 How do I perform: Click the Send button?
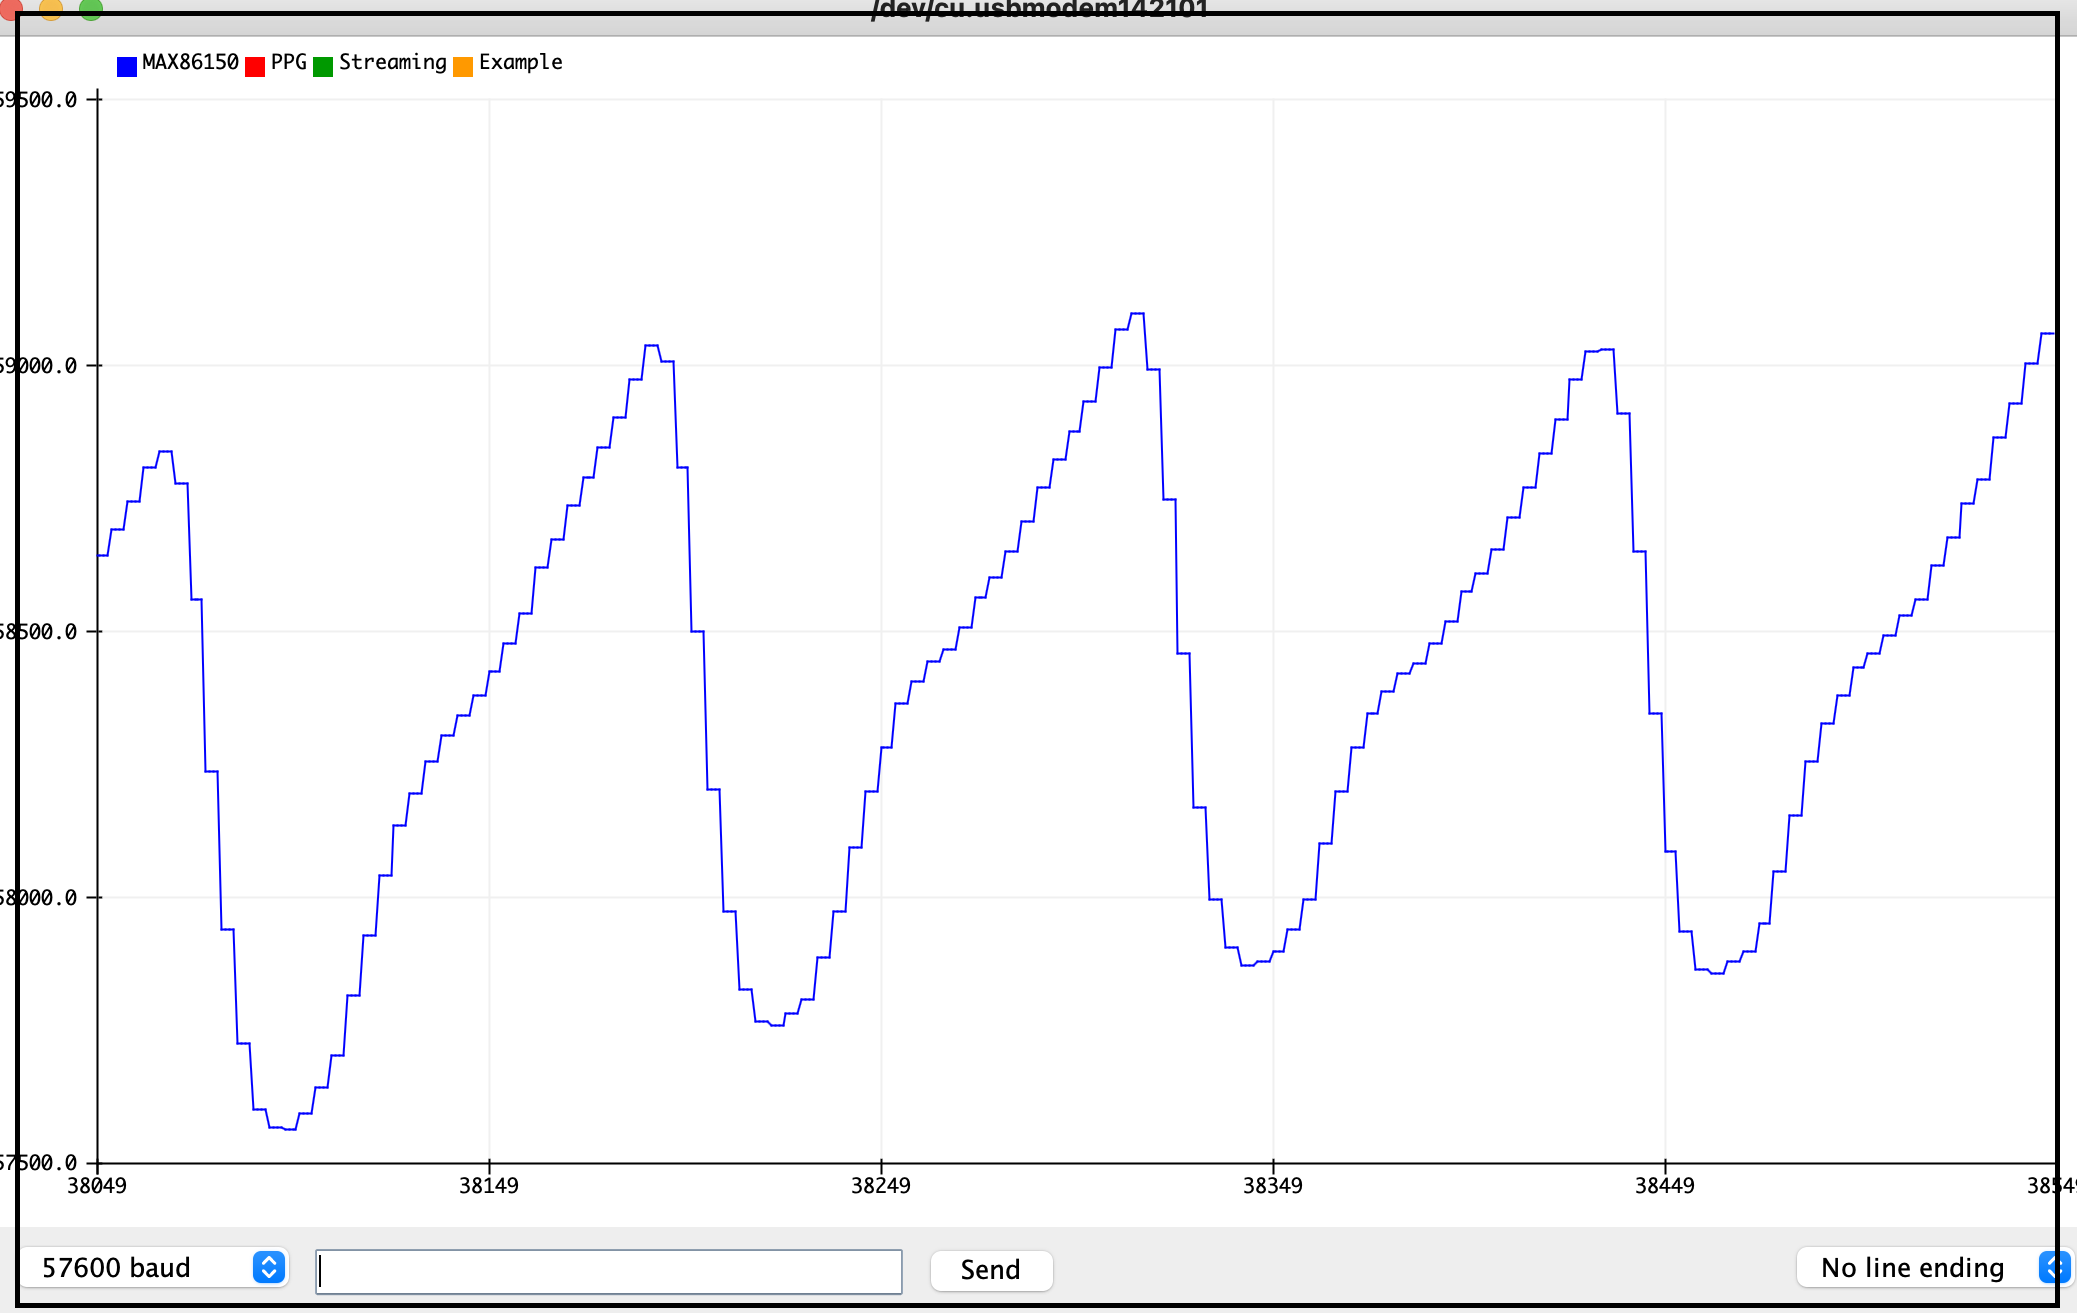tap(991, 1270)
